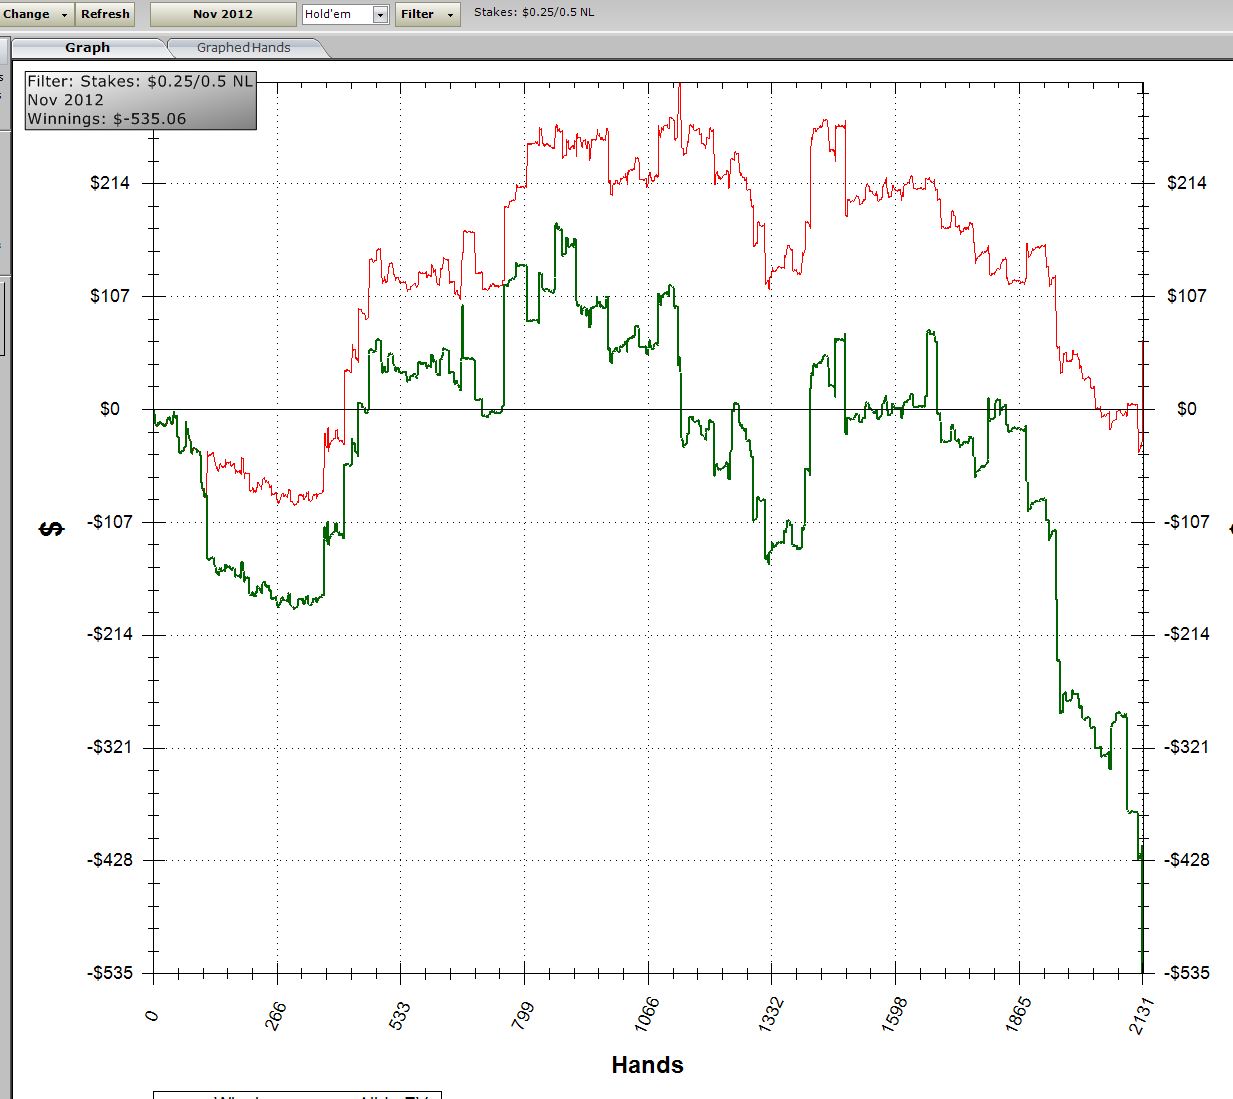Click the Change button in the toolbar
This screenshot has height=1099, width=1233.
[x=27, y=14]
